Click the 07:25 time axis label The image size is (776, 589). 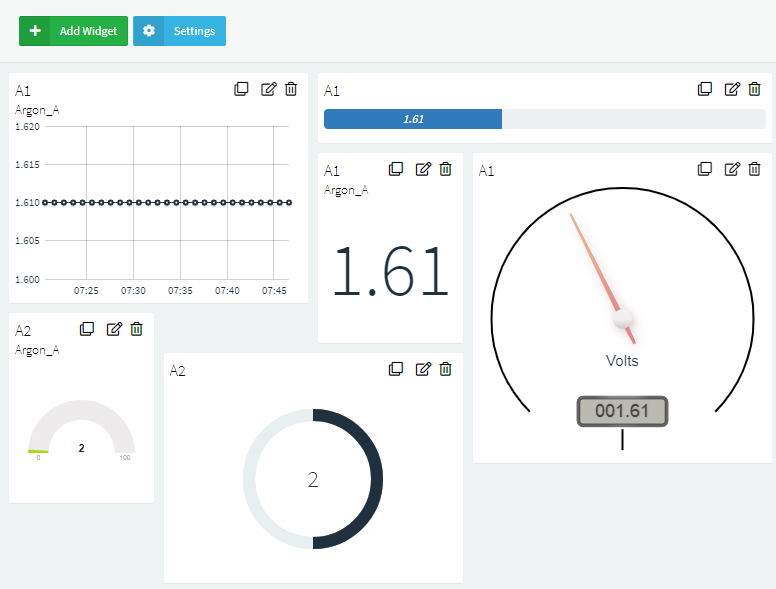(x=86, y=291)
